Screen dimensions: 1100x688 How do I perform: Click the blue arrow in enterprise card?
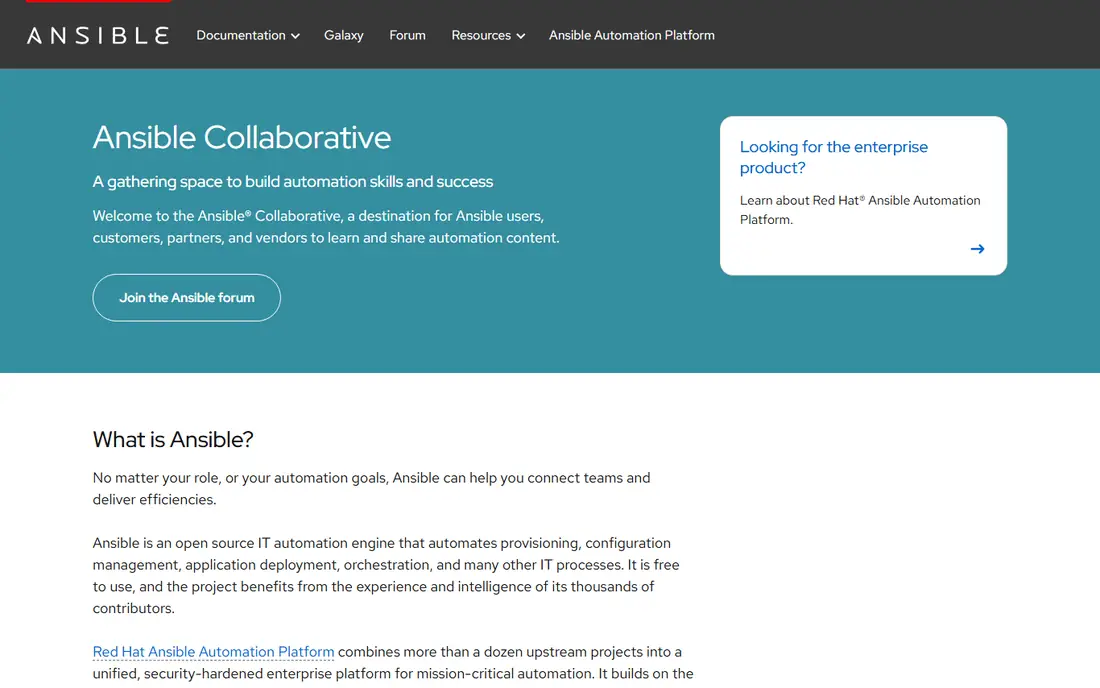pyautogui.click(x=977, y=249)
